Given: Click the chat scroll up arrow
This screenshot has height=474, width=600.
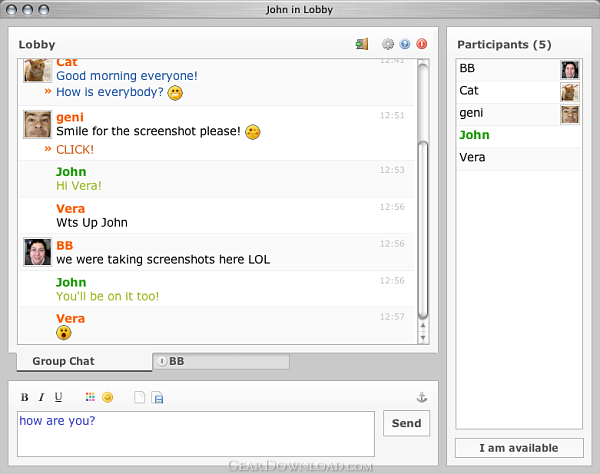Looking at the screenshot, I should pyautogui.click(x=423, y=326).
